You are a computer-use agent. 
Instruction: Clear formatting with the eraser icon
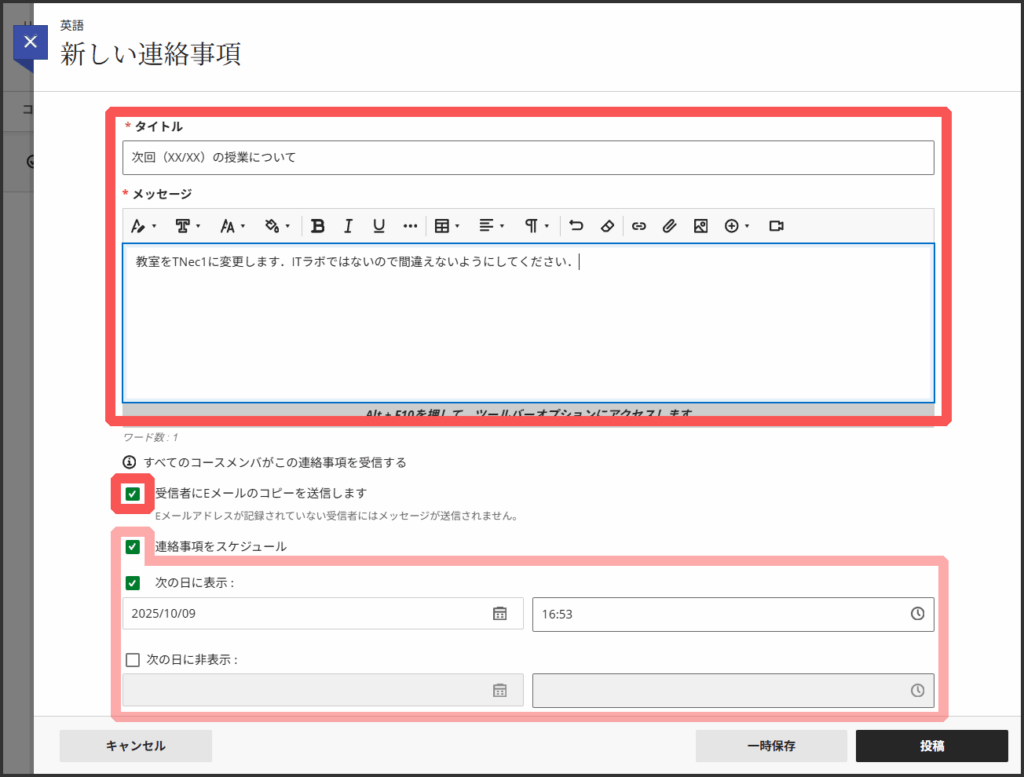607,226
